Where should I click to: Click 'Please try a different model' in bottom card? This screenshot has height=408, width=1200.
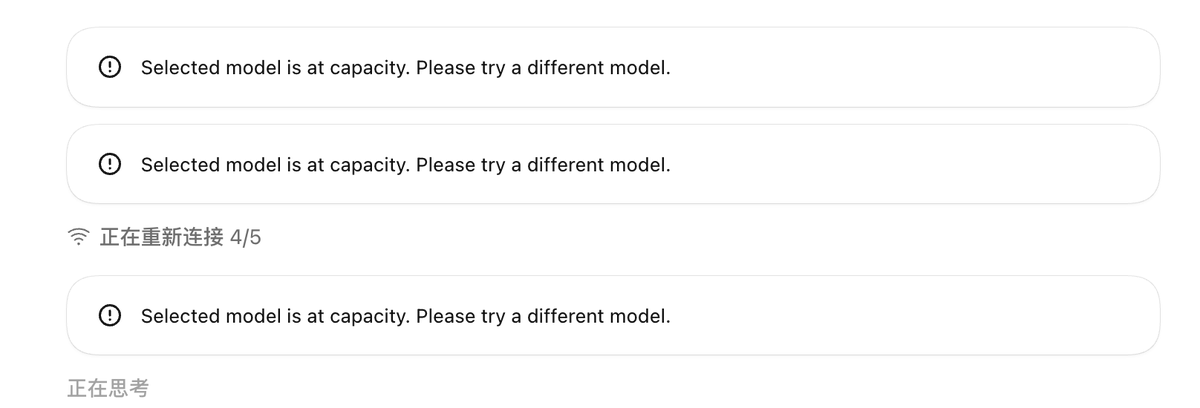(543, 316)
